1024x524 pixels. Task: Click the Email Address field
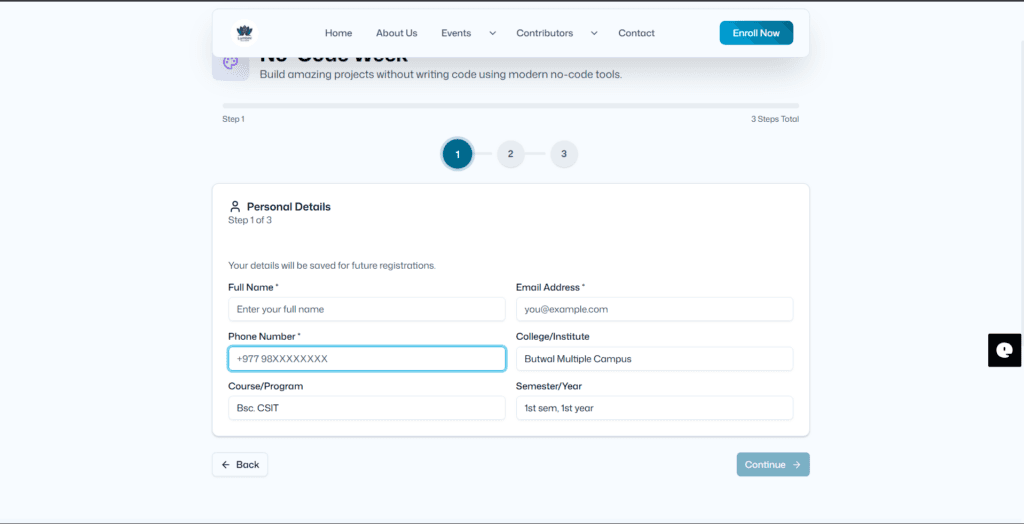coord(654,309)
